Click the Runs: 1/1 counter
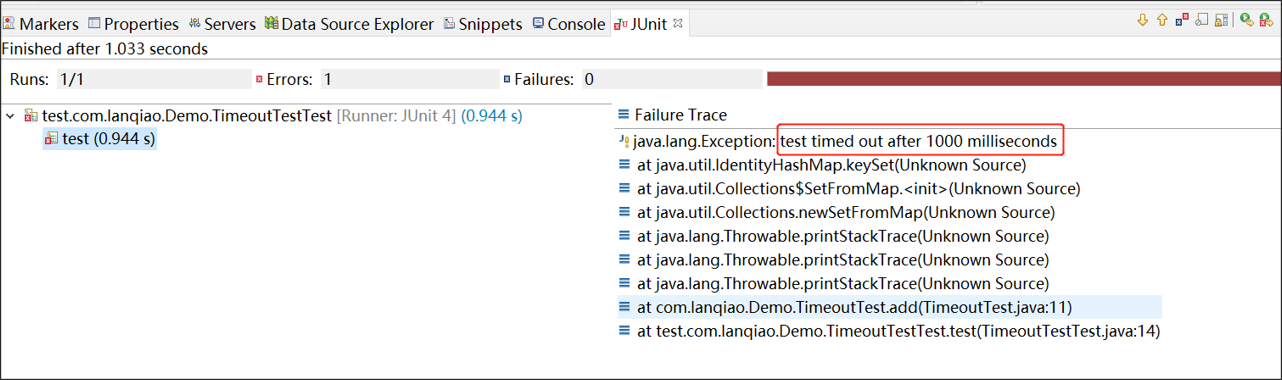 (x=130, y=79)
